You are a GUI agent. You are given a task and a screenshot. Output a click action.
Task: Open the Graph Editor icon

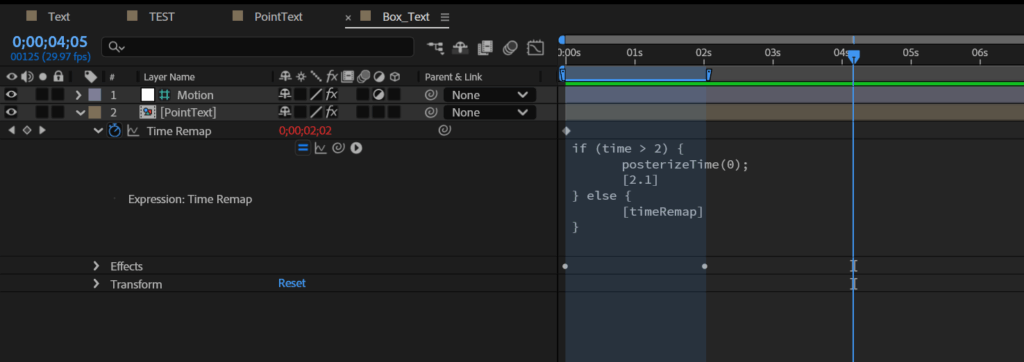[x=536, y=47]
